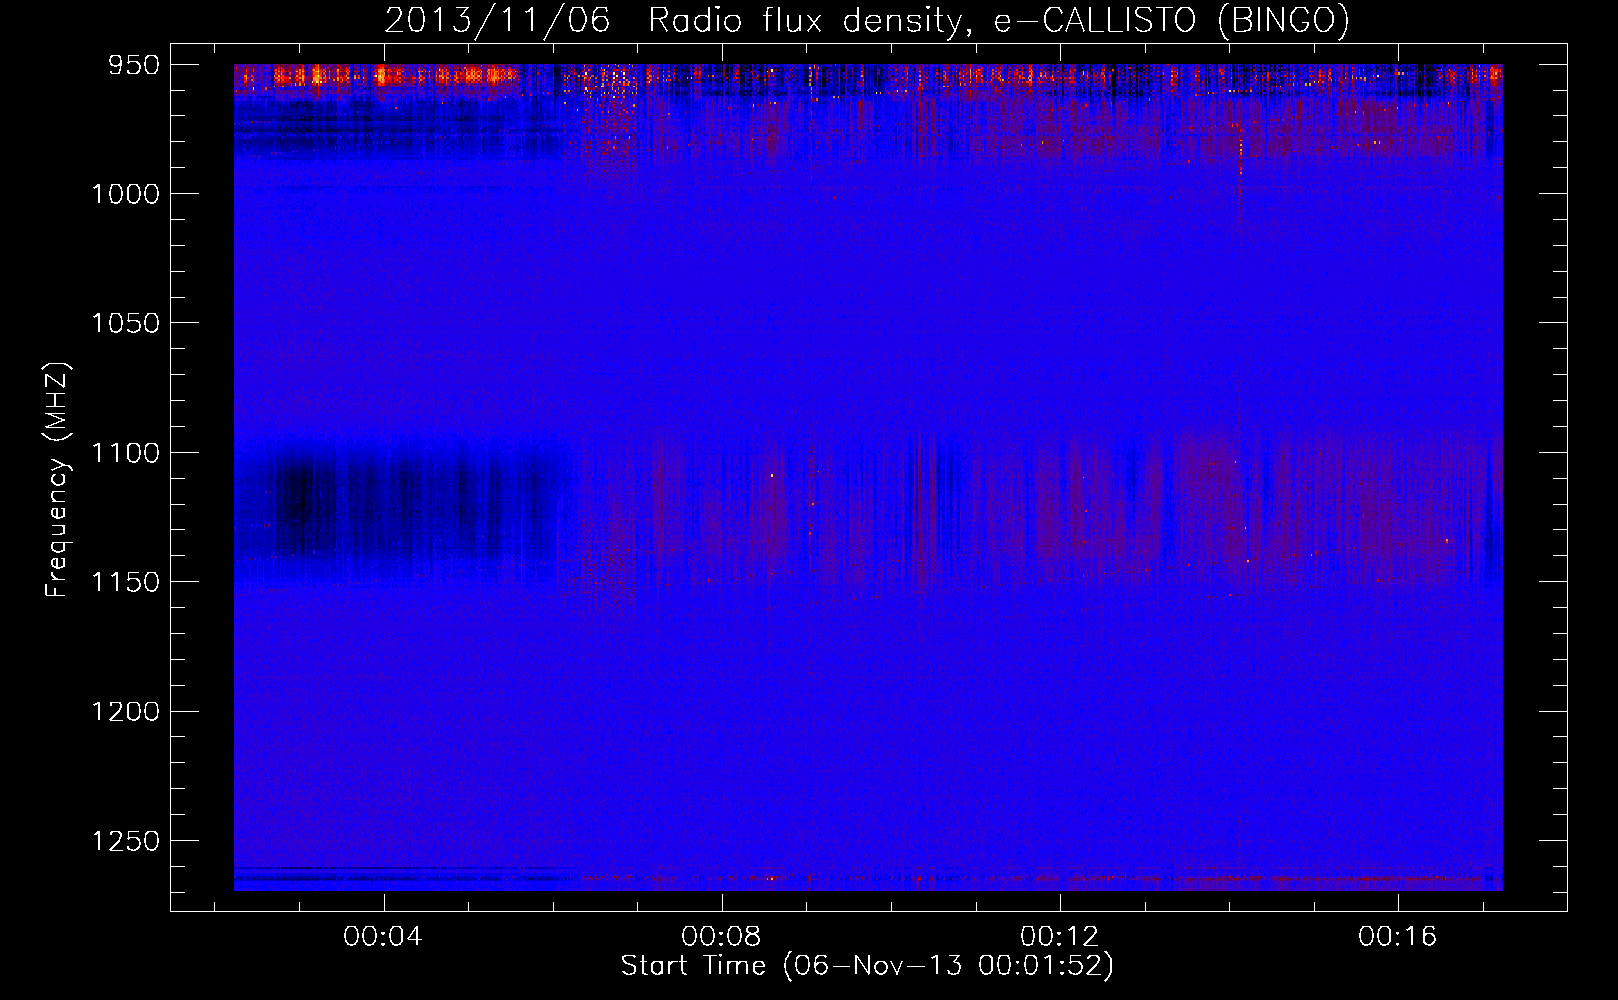Click the 1050 frequency tick label
The width and height of the screenshot is (1618, 1000).
point(125,323)
